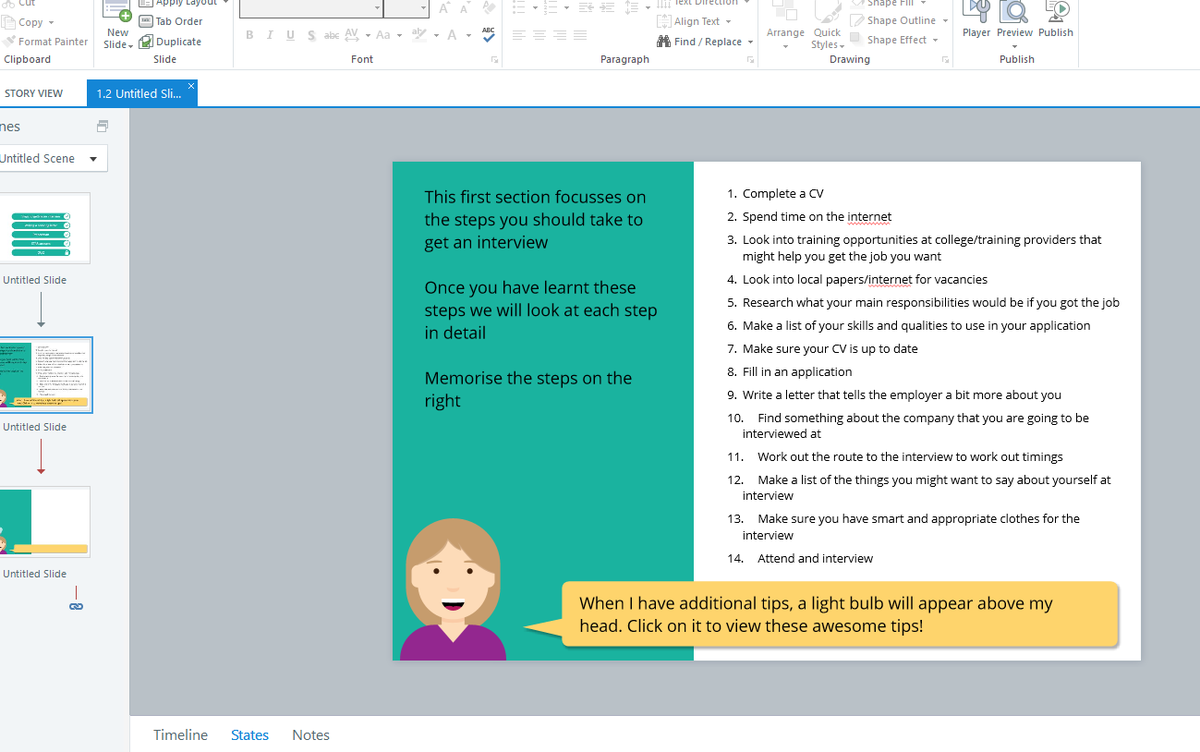
Task: Select the third slide thumbnail
Action: click(x=44, y=522)
